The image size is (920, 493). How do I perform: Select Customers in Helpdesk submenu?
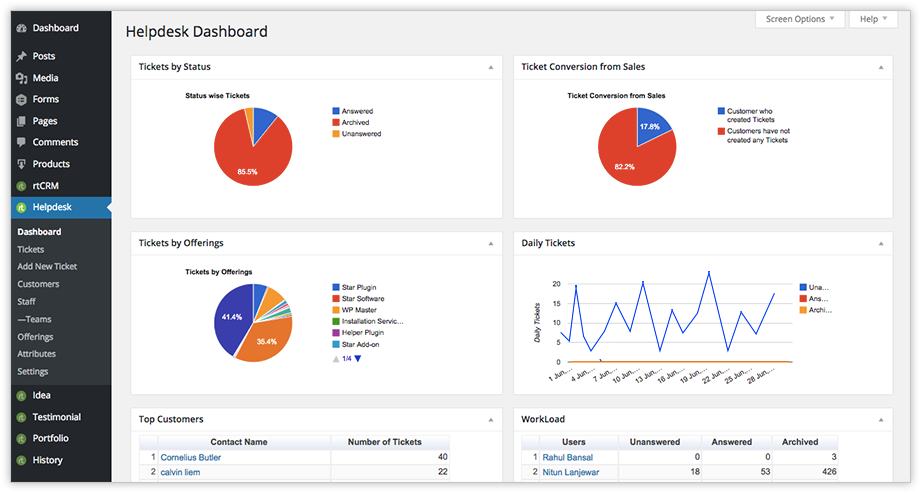pyautogui.click(x=38, y=284)
